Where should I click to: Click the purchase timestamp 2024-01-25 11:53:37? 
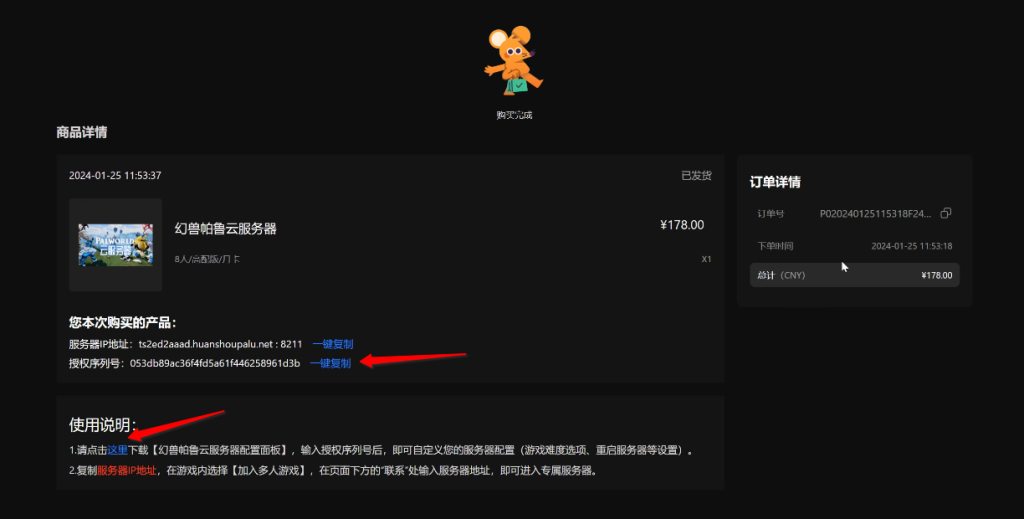115,175
